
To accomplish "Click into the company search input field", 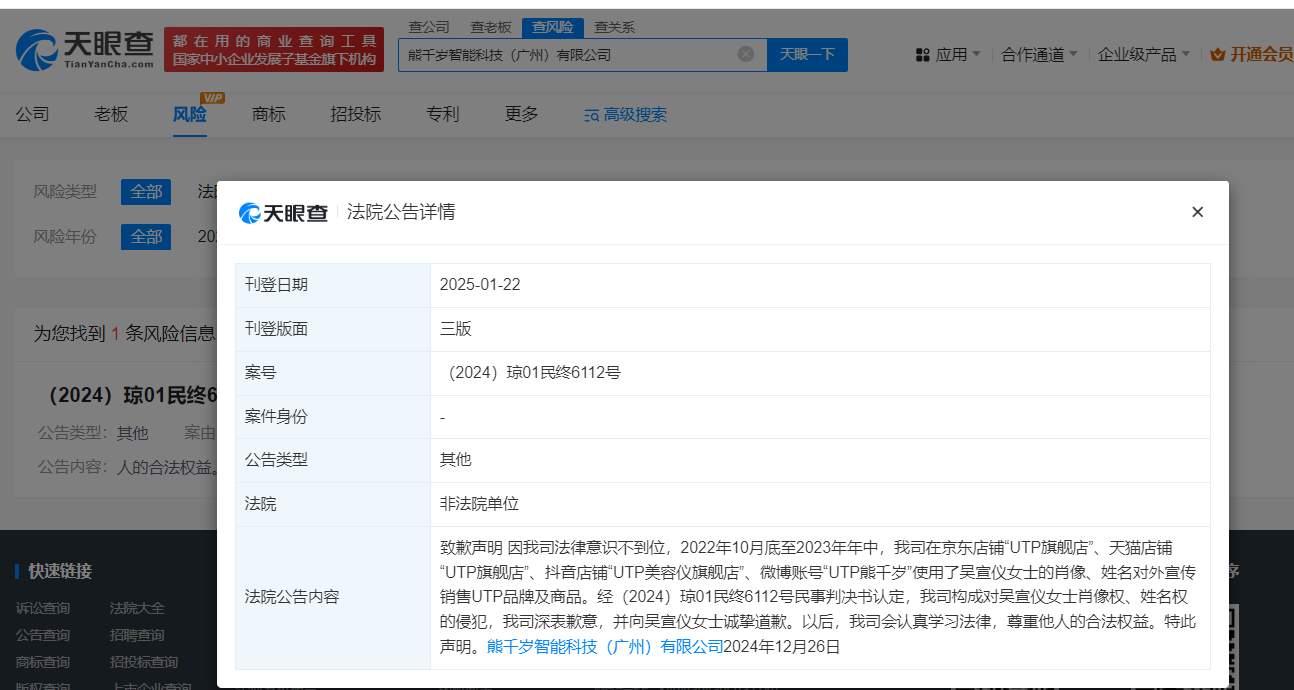I will point(565,54).
